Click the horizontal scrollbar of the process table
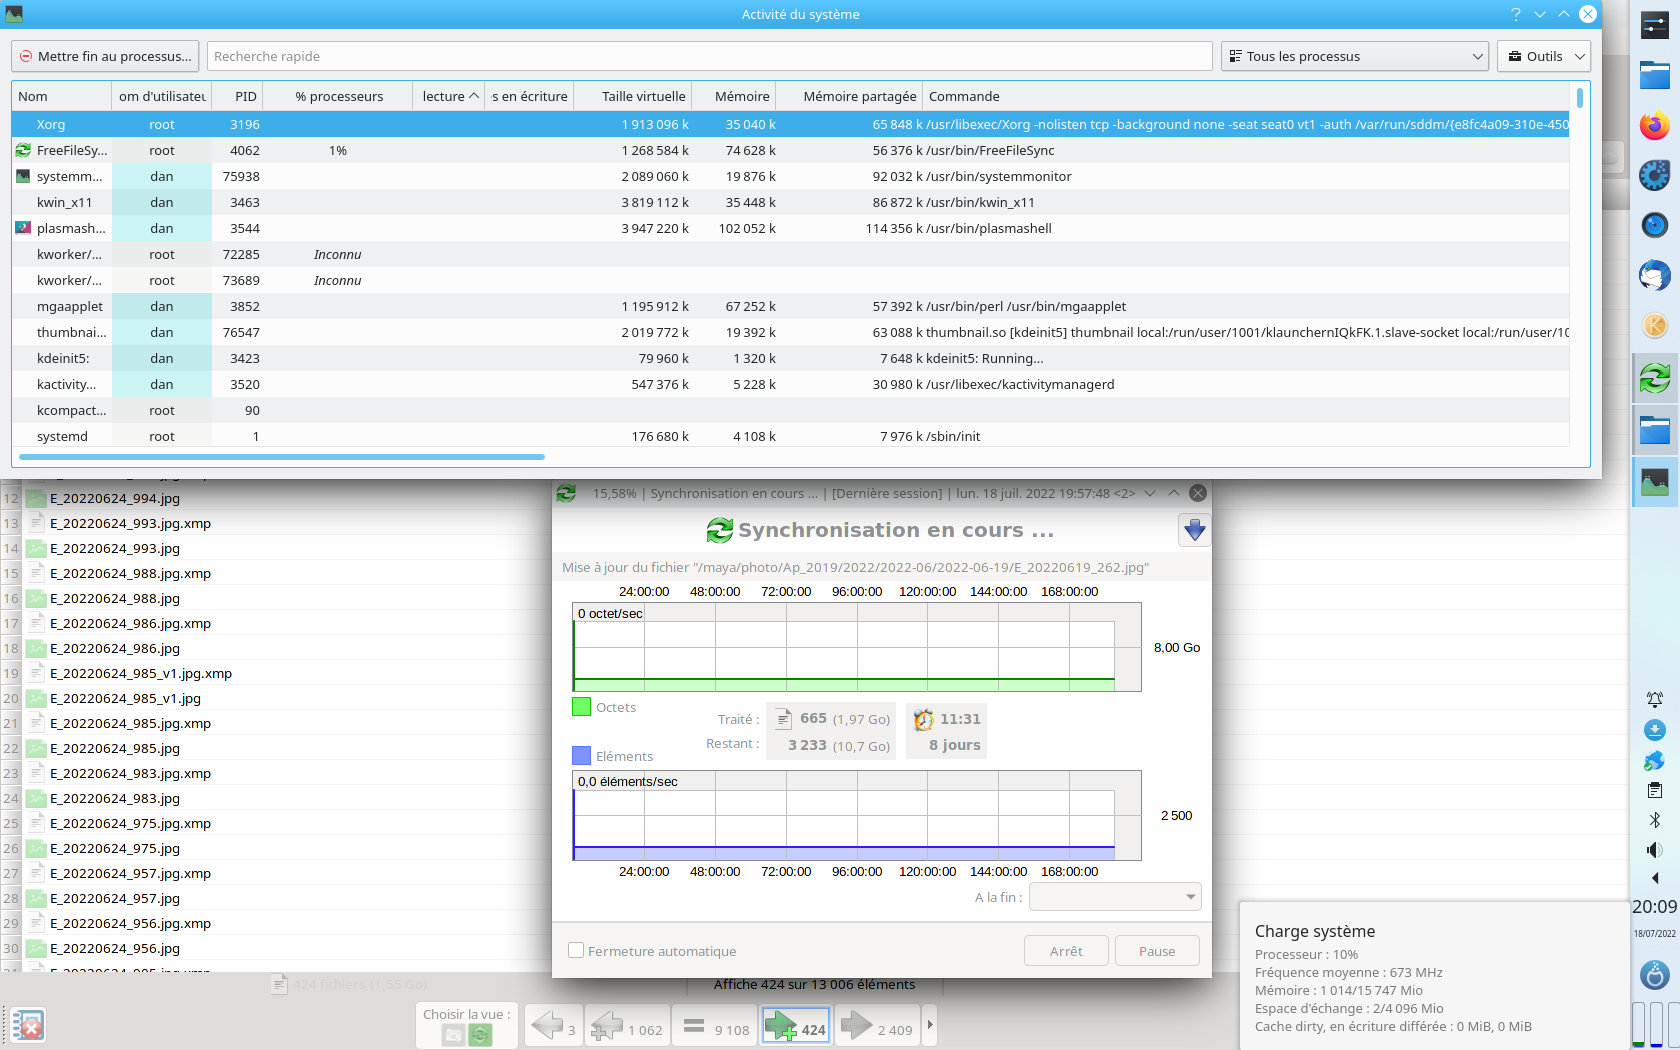Screen dimensions: 1680x1050 pos(282,457)
